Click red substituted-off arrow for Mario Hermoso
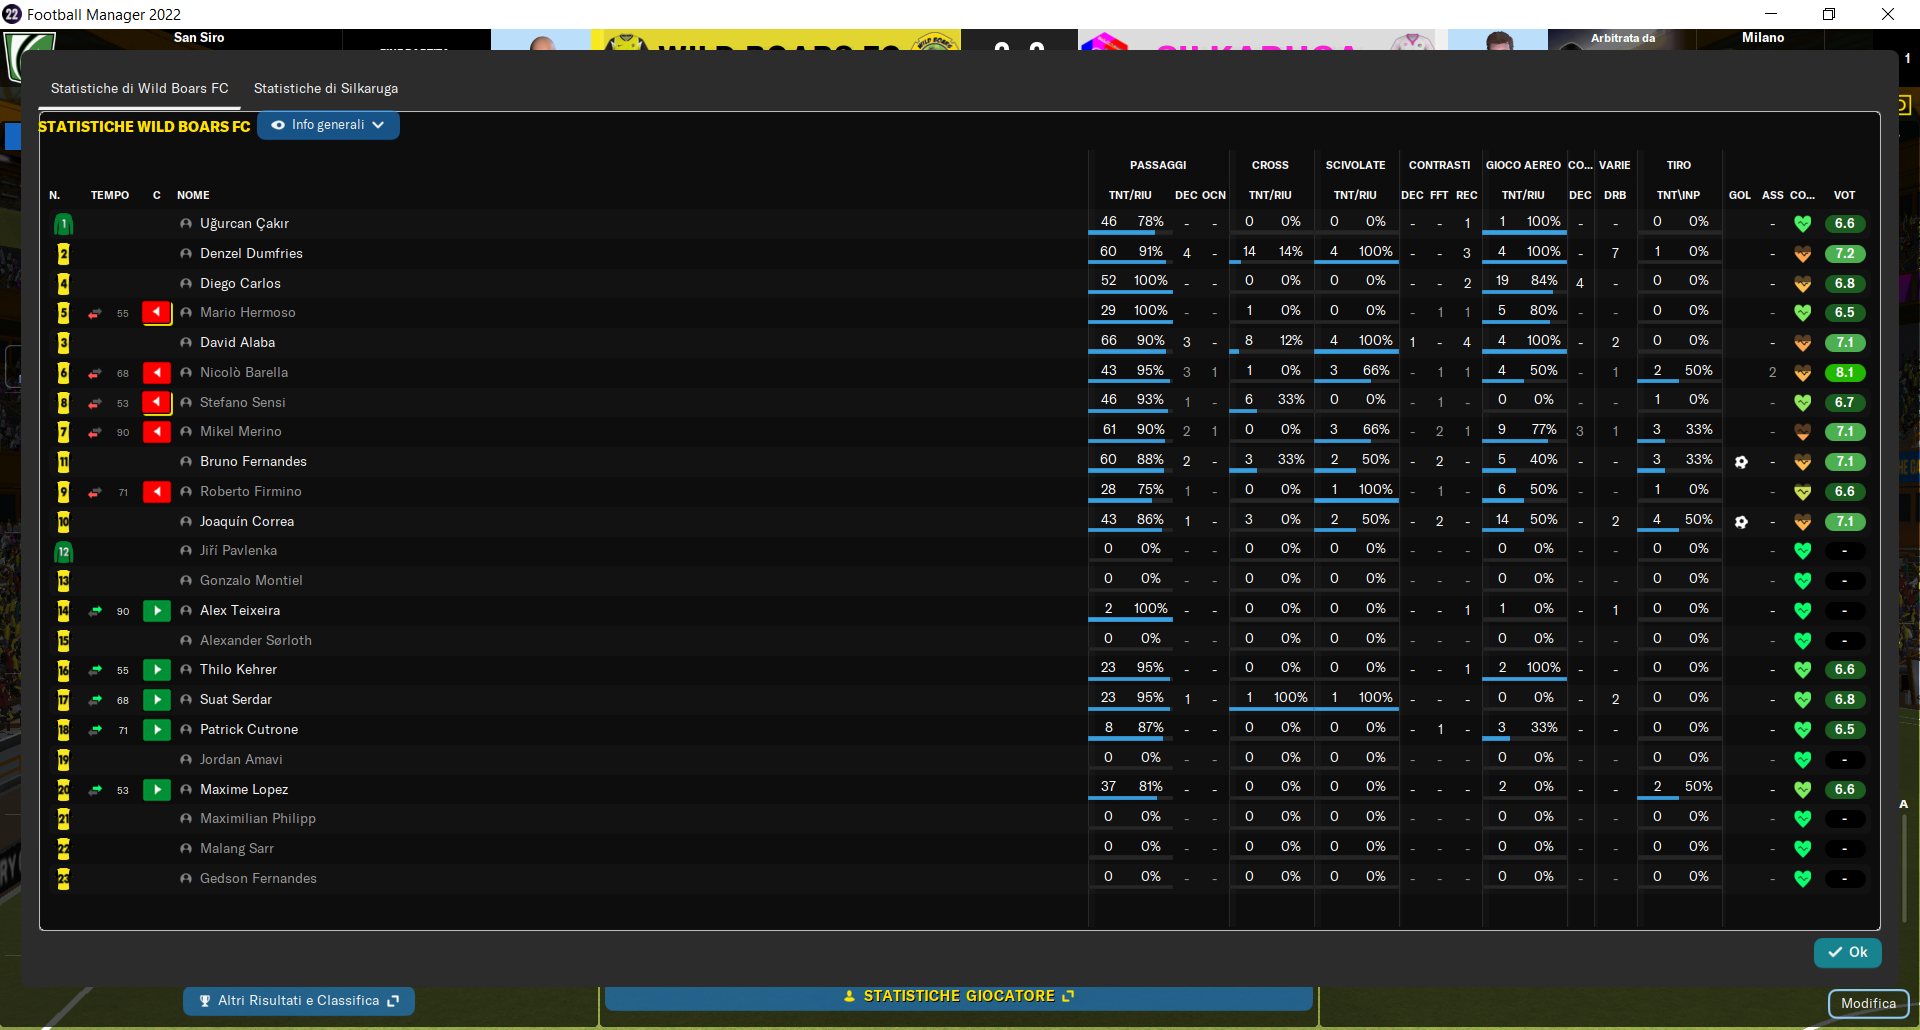Screen dimensions: 1920x1030 pyautogui.click(x=157, y=313)
